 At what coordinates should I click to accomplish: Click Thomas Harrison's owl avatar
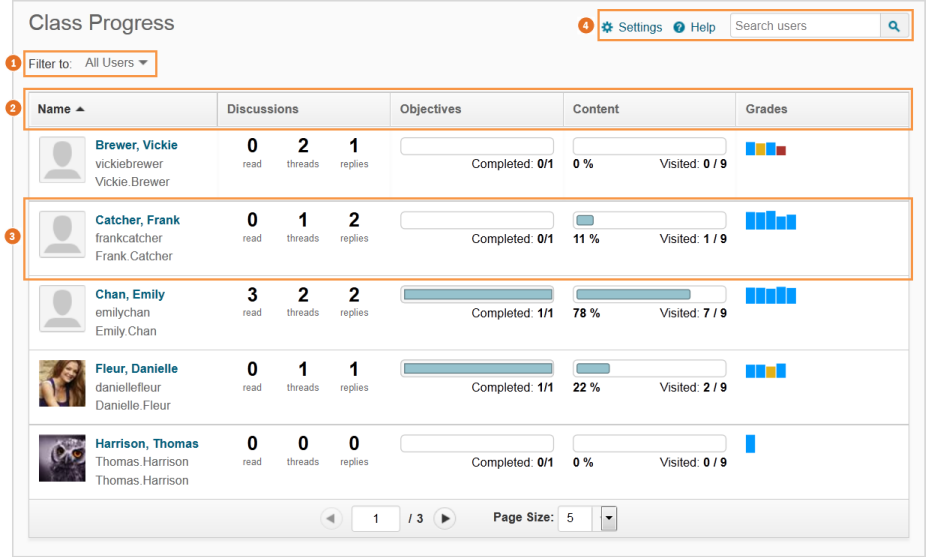pyautogui.click(x=62, y=458)
